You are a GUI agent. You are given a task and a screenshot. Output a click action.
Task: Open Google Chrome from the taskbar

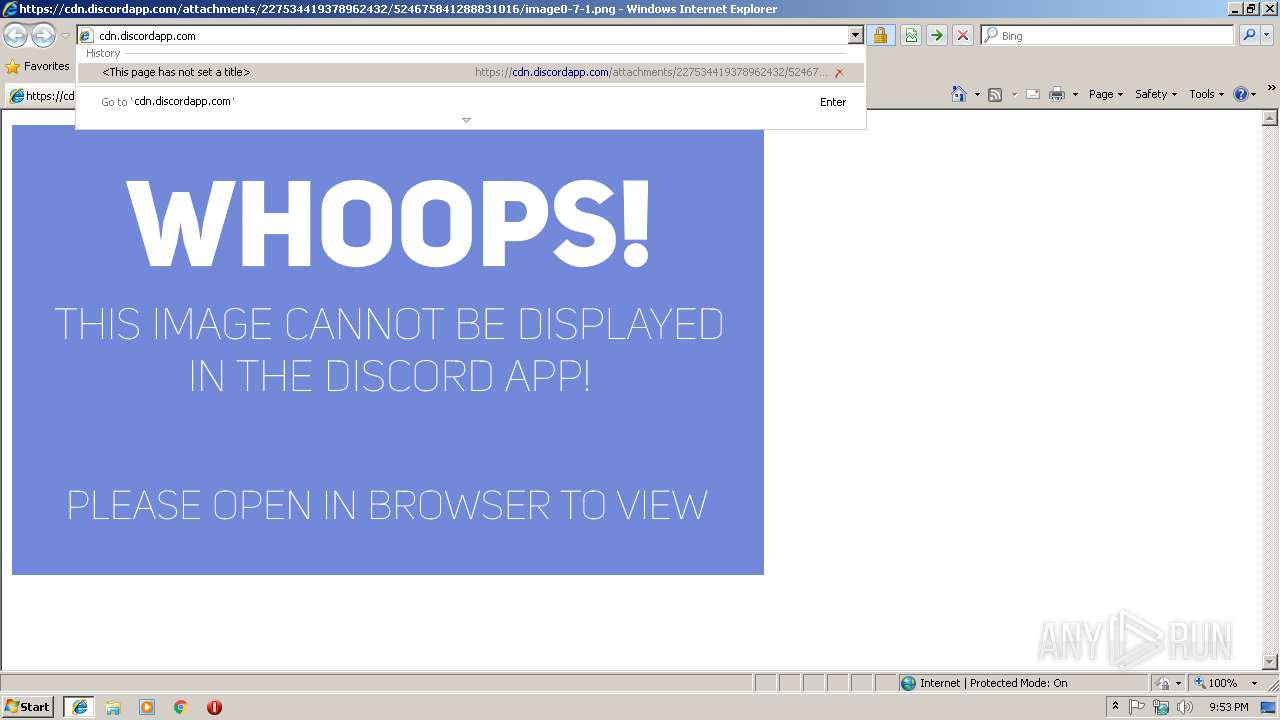(181, 707)
